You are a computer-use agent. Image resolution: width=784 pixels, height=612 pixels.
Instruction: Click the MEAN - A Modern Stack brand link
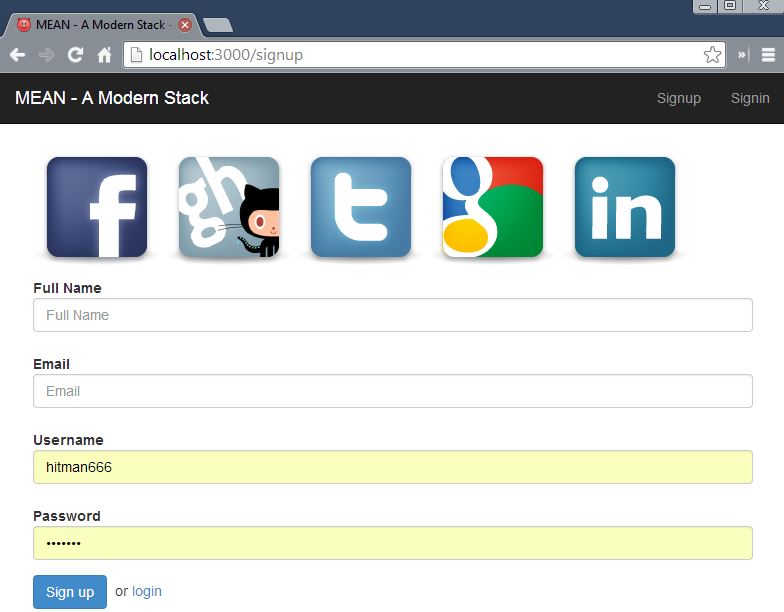pos(112,98)
